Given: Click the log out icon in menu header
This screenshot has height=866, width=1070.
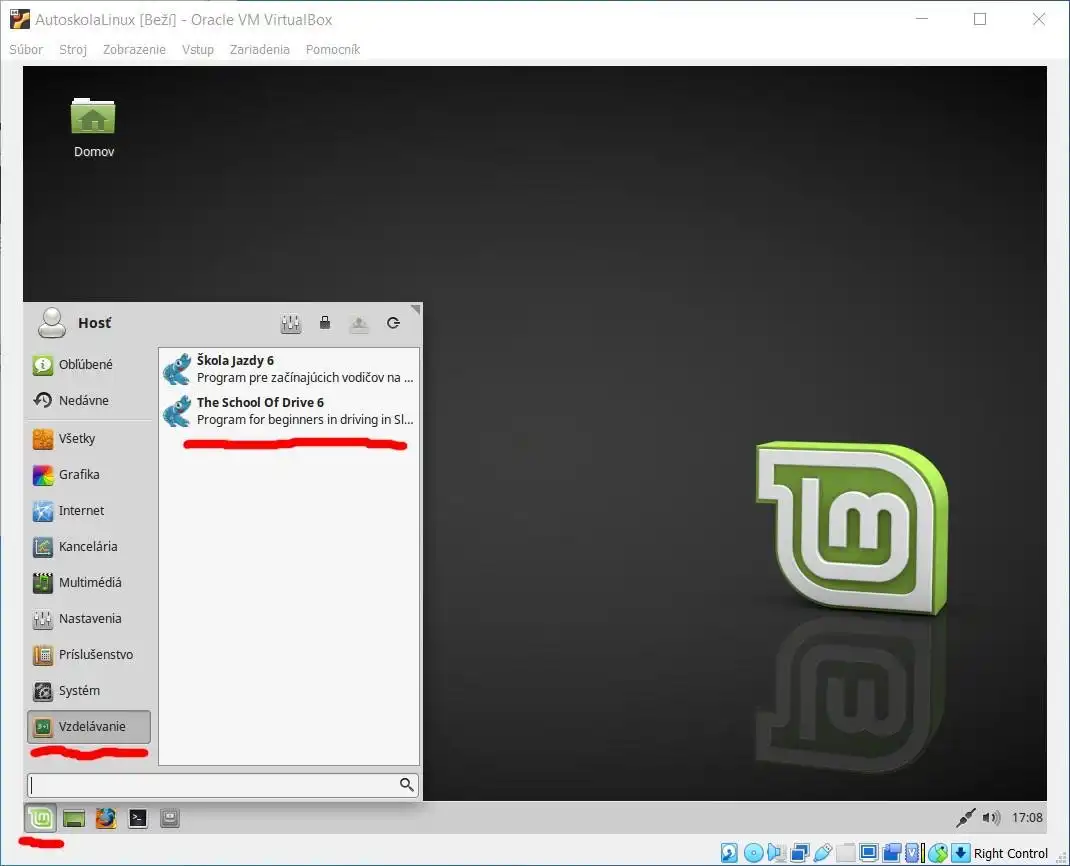Looking at the screenshot, I should coord(359,323).
